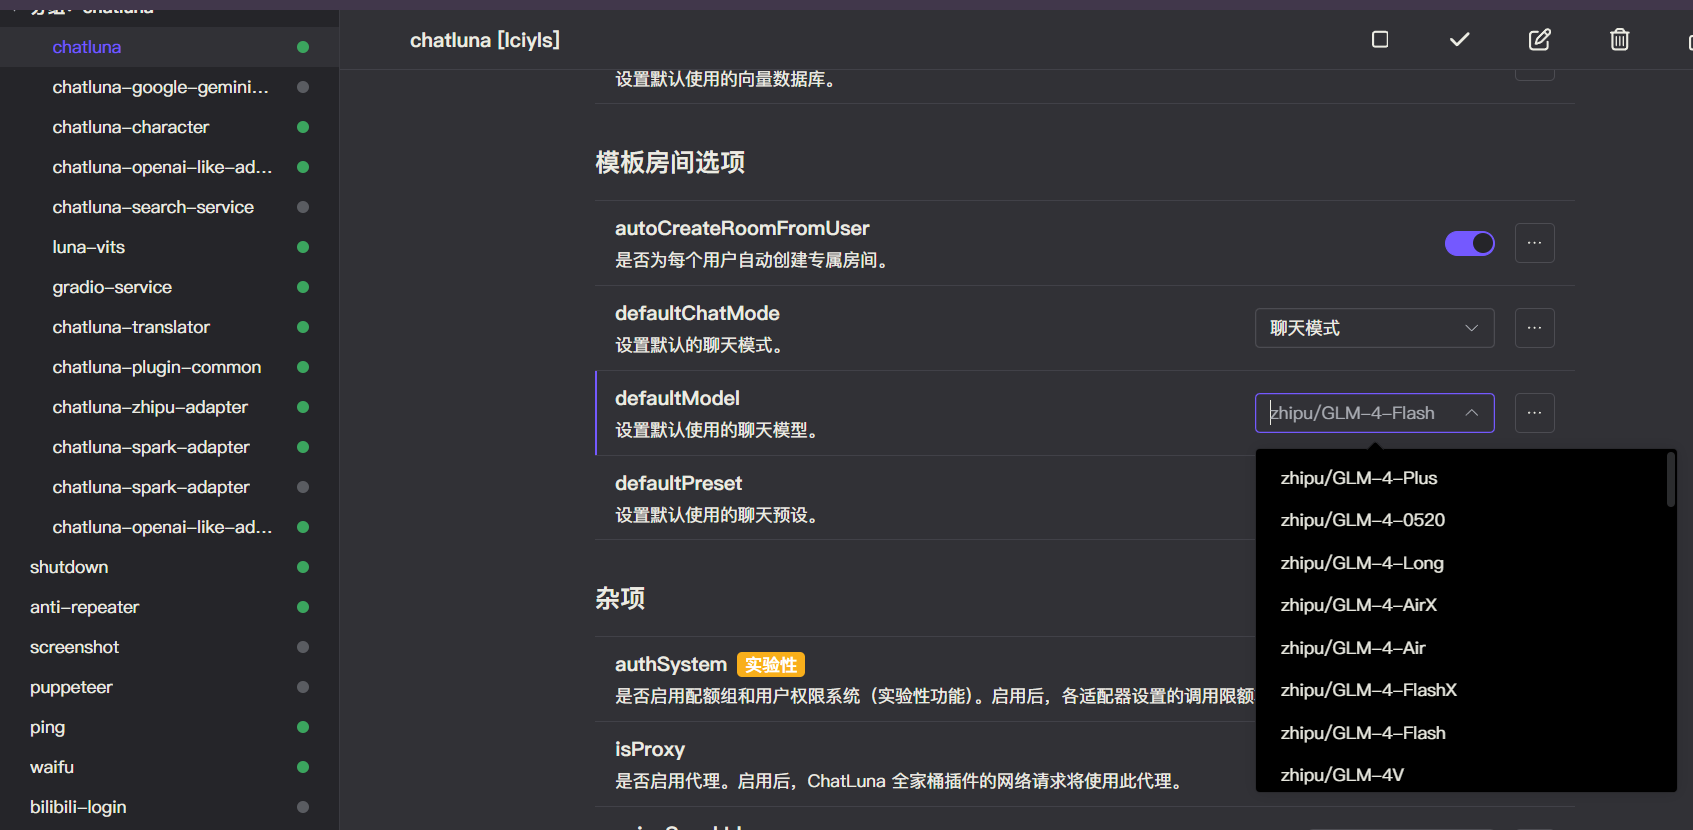Image resolution: width=1693 pixels, height=830 pixels.
Task: Open more options for autoCreateRoomFromUser
Action: pos(1535,243)
